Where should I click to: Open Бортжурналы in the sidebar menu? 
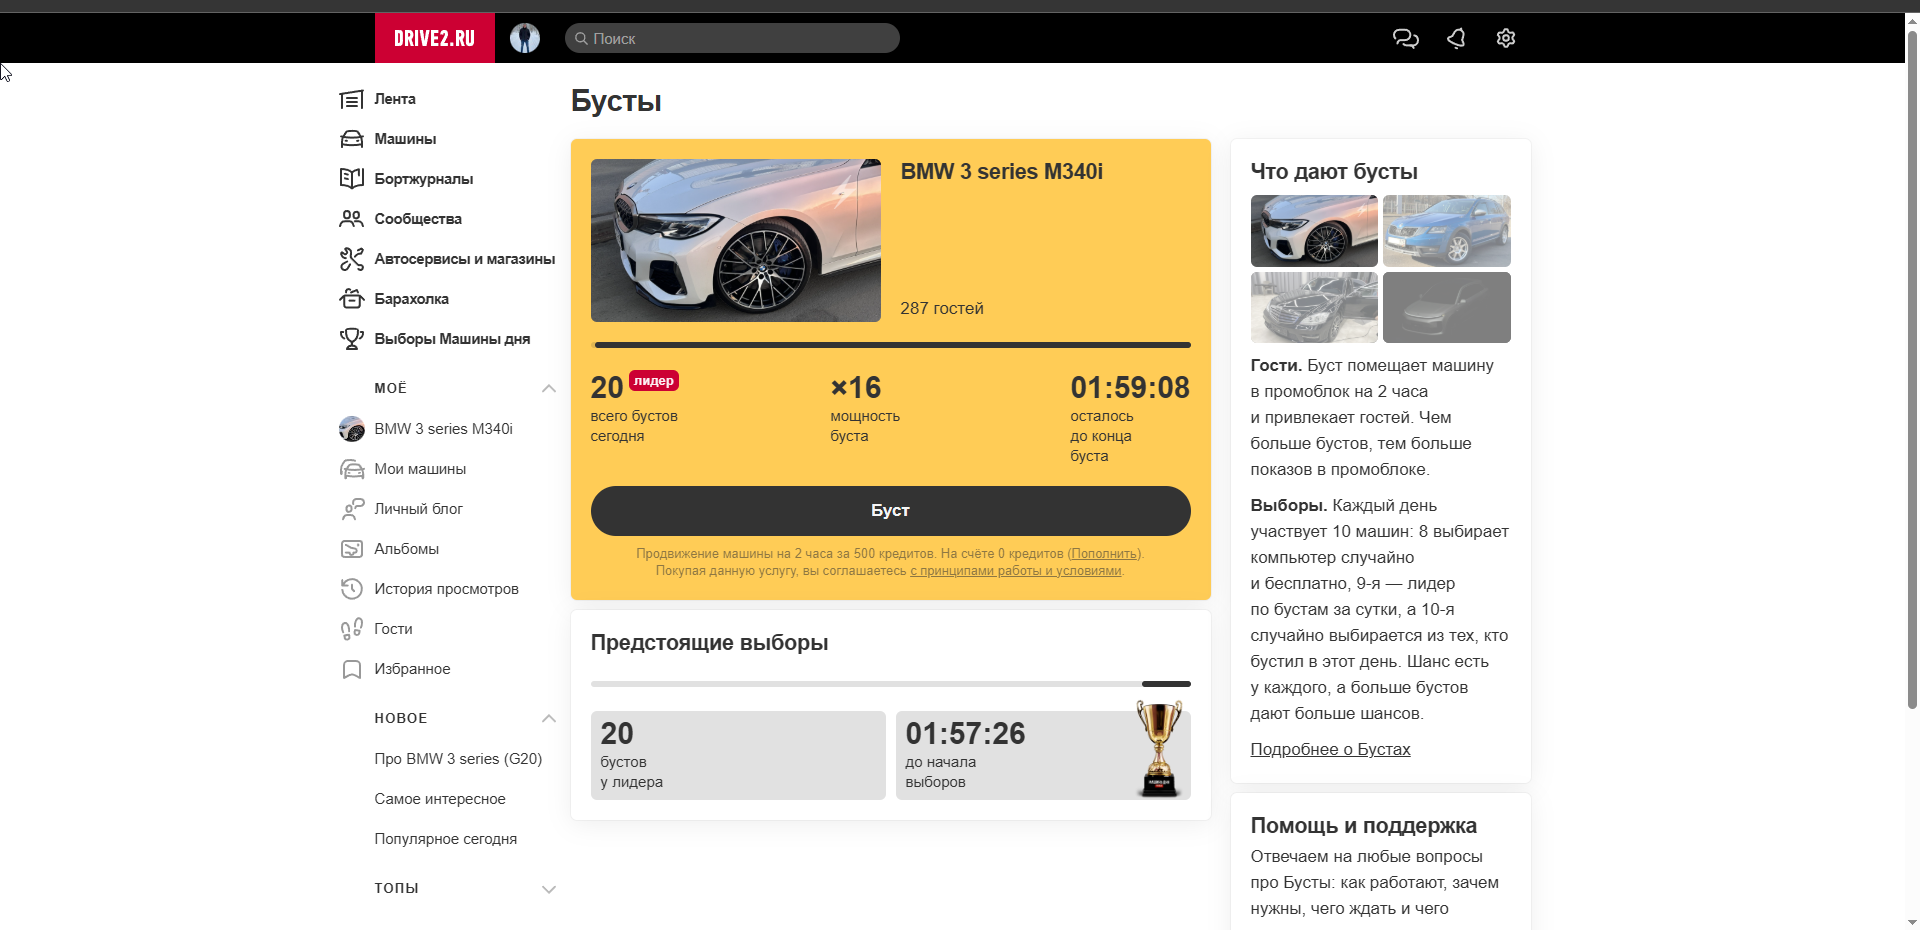click(424, 179)
